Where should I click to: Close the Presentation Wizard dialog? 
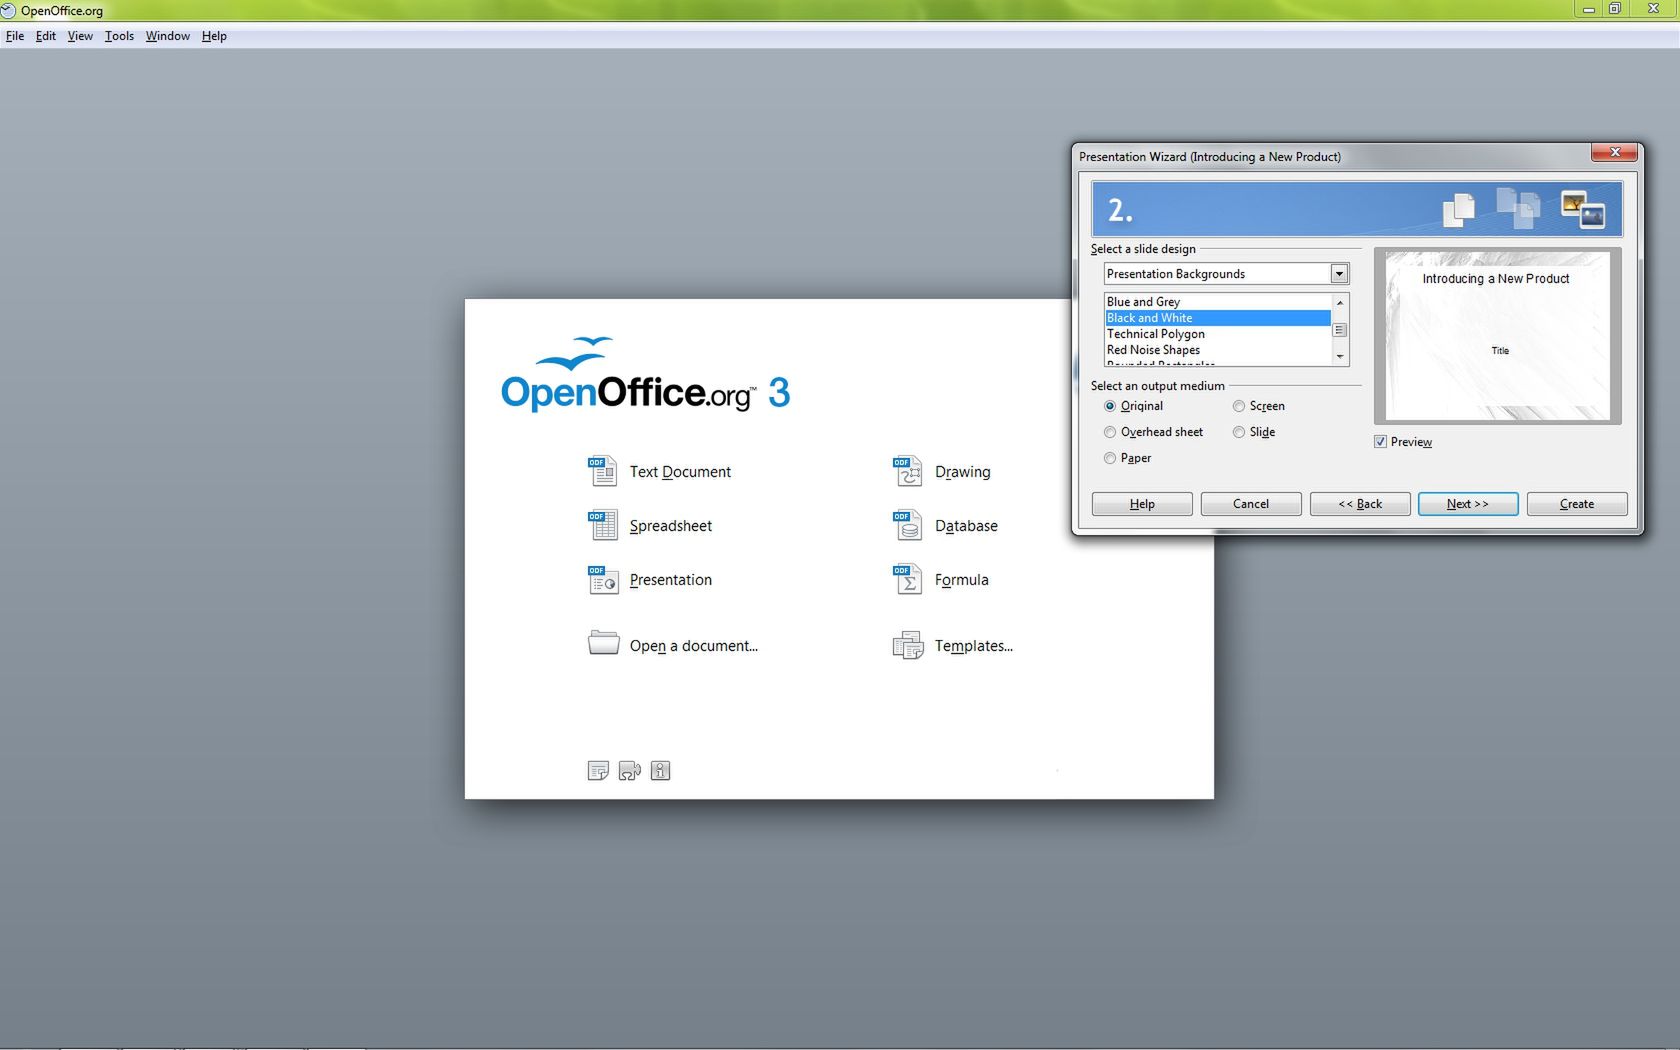point(1614,152)
